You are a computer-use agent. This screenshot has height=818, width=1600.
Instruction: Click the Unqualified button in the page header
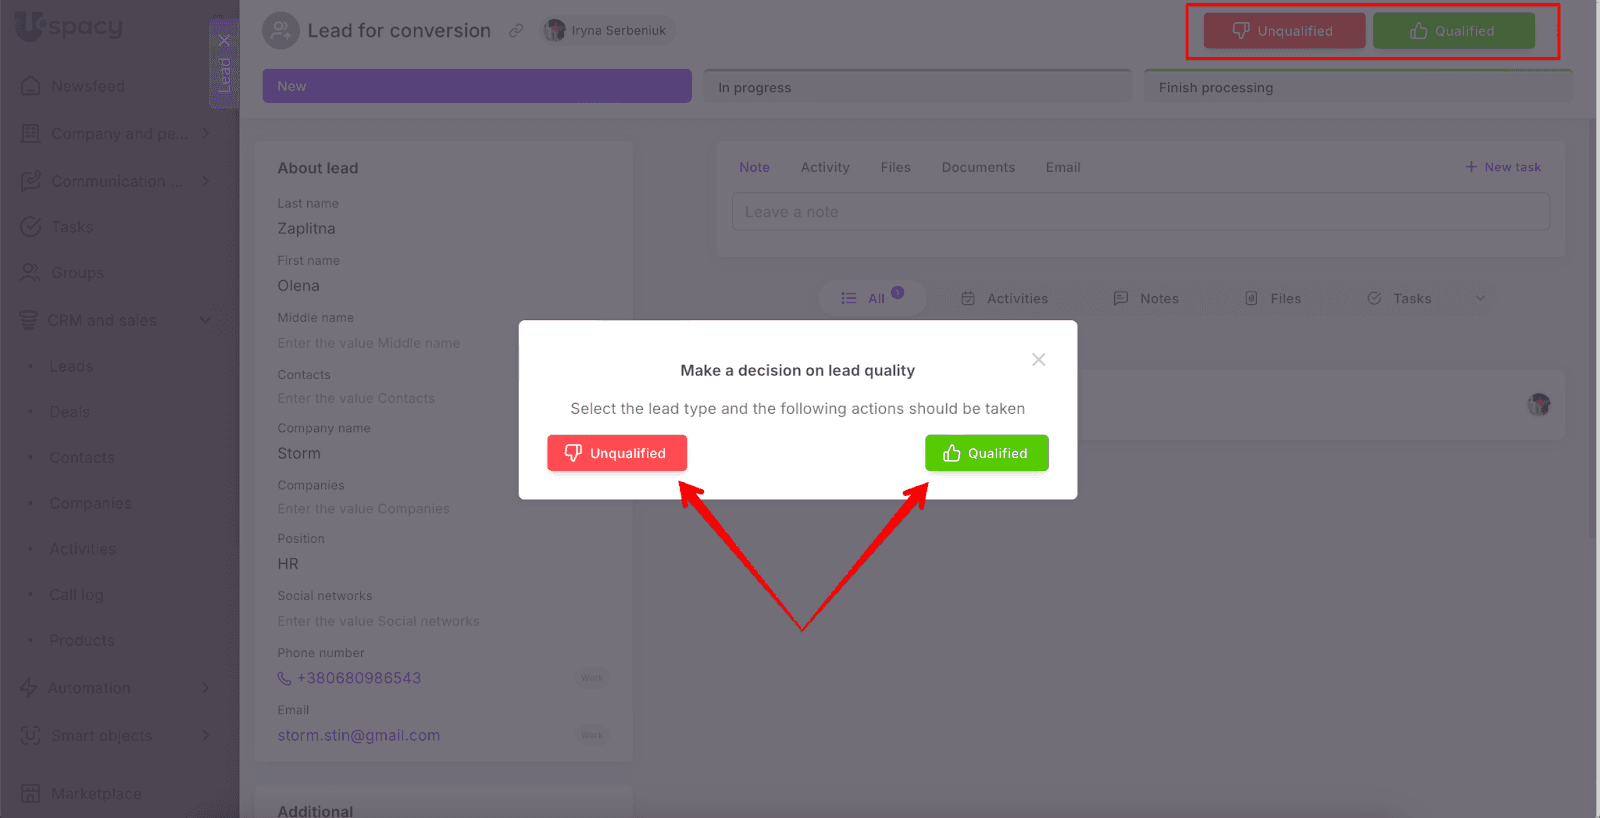point(1284,31)
